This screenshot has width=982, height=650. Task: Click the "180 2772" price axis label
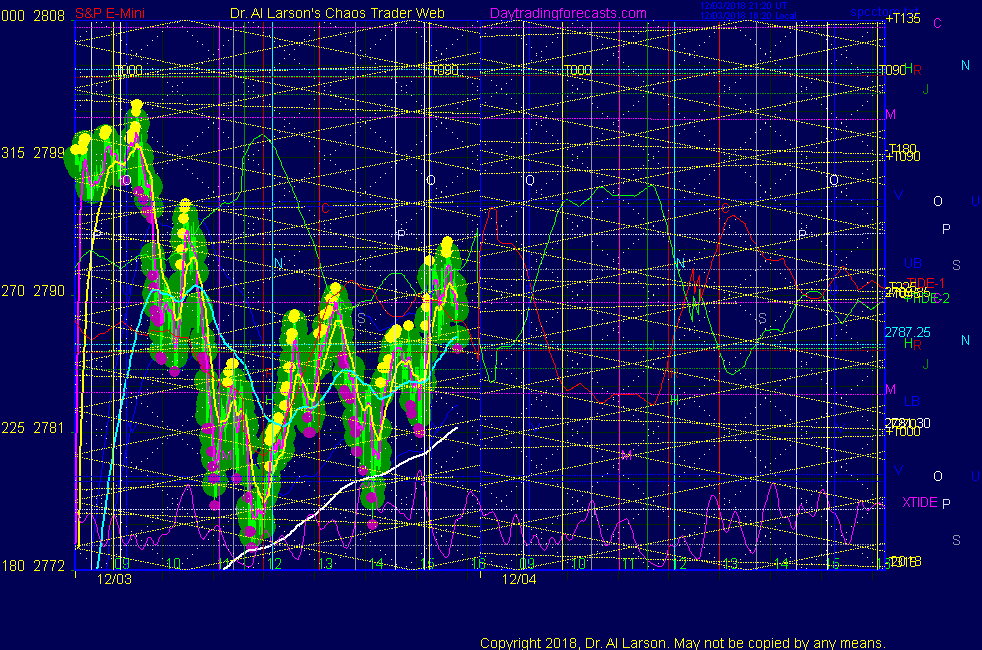tap(33, 565)
